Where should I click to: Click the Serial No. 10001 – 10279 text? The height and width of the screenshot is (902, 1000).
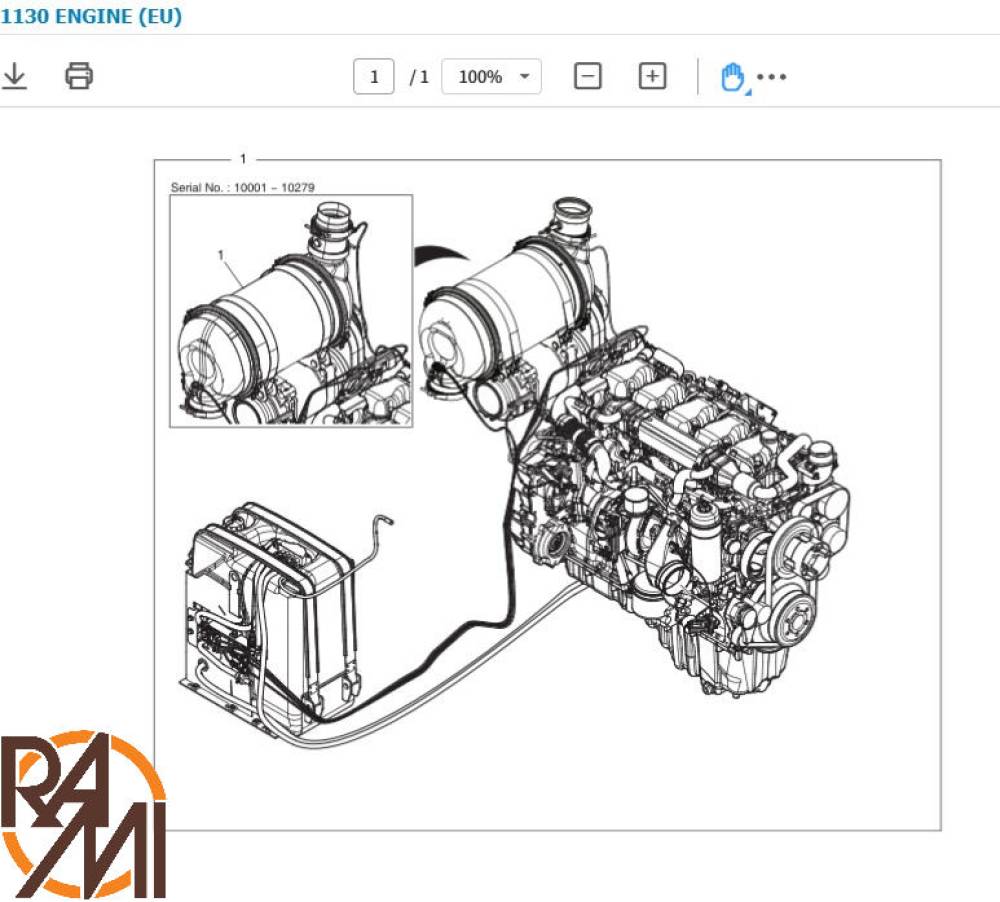[243, 187]
